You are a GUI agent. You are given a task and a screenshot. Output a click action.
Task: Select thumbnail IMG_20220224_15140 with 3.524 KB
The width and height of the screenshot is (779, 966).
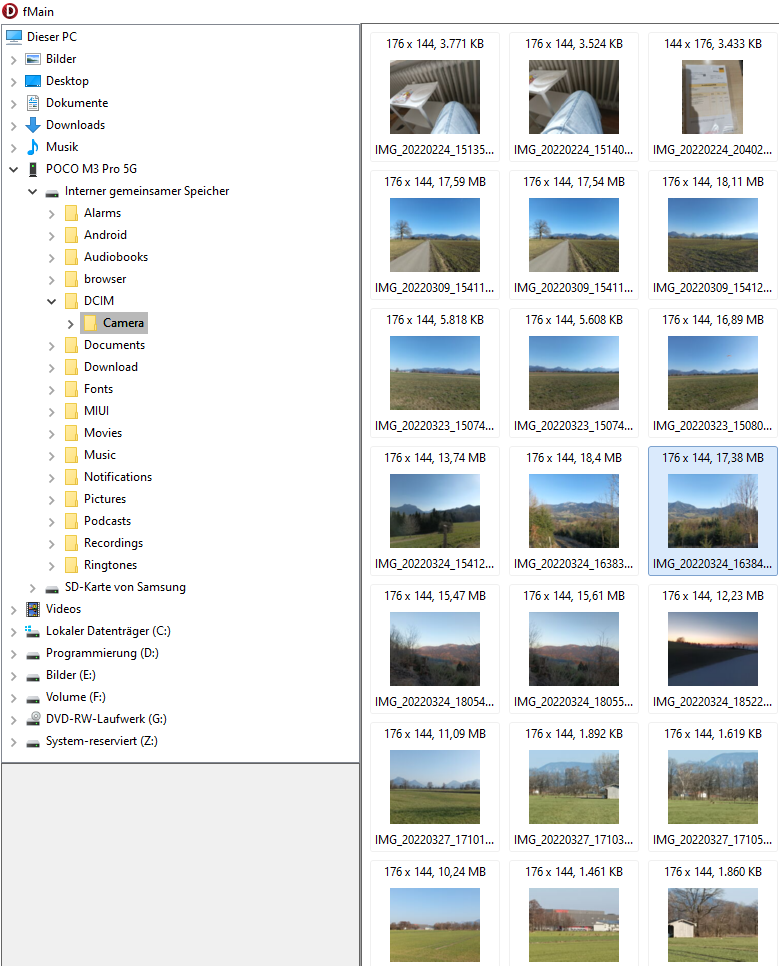[x=574, y=97]
